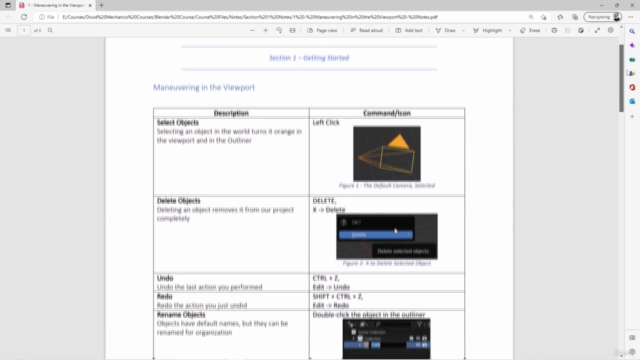Enter full screen mode
640x360 pixels.
597,31
